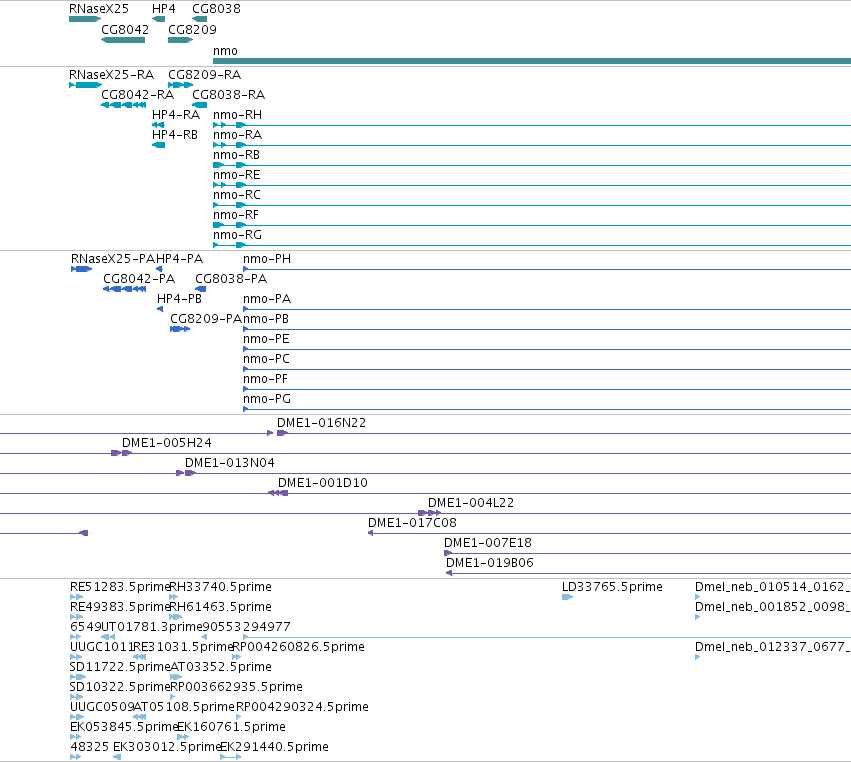
Task: Select the EK160761.5prime EST label
Action: pyautogui.click(x=232, y=728)
